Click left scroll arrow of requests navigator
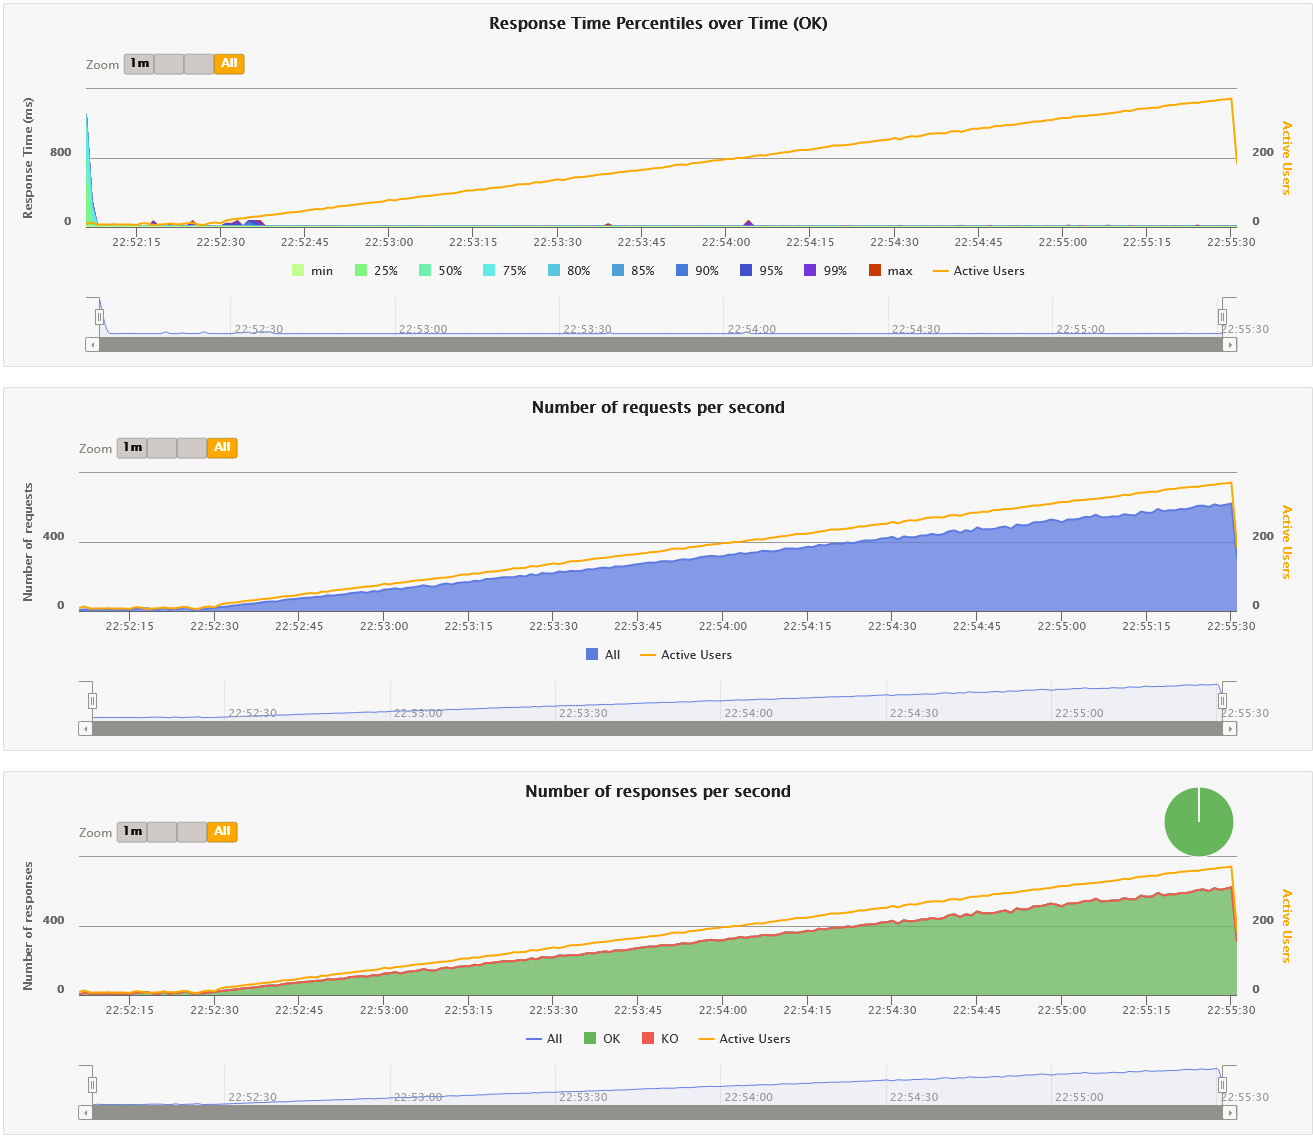Viewport: 1313px width, 1136px height. (x=85, y=728)
